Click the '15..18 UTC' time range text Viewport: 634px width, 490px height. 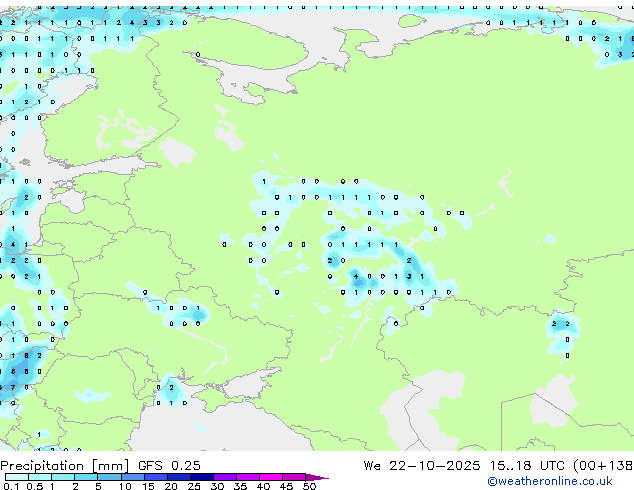[526, 466]
